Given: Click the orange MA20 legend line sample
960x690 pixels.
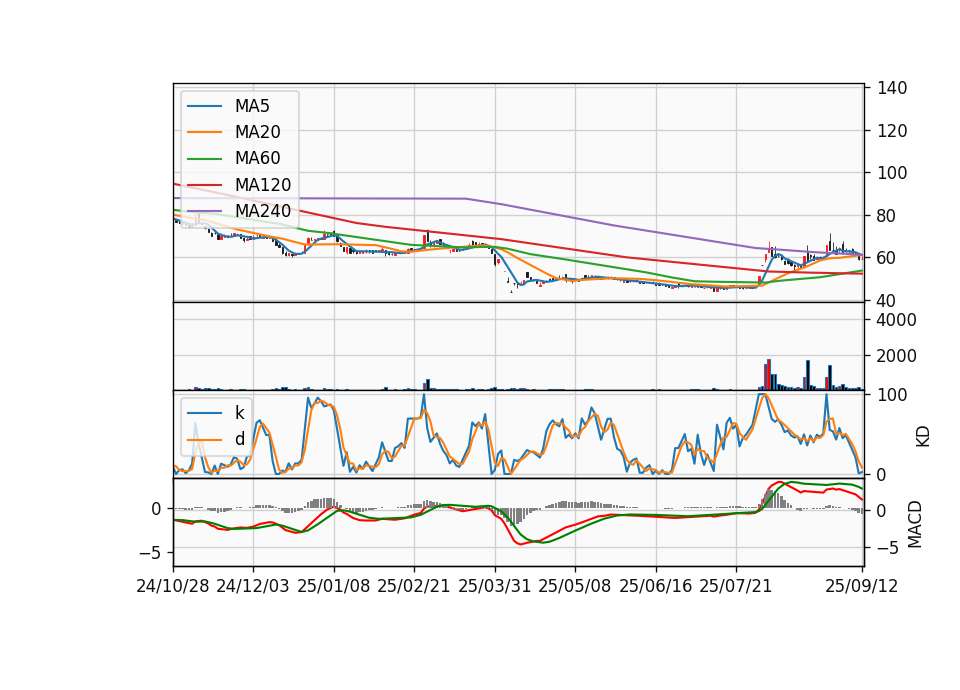Looking at the screenshot, I should [204, 132].
